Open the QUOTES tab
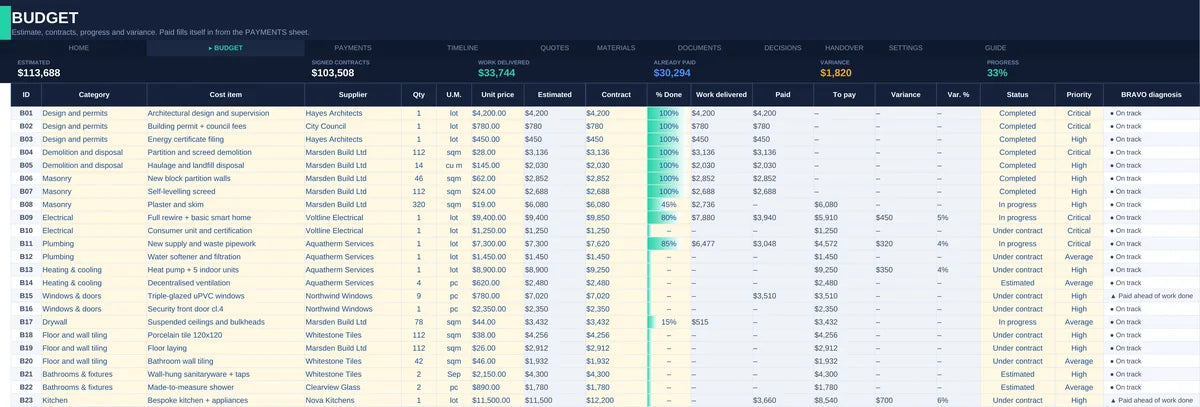Image resolution: width=1200 pixels, height=407 pixels. pyautogui.click(x=555, y=48)
